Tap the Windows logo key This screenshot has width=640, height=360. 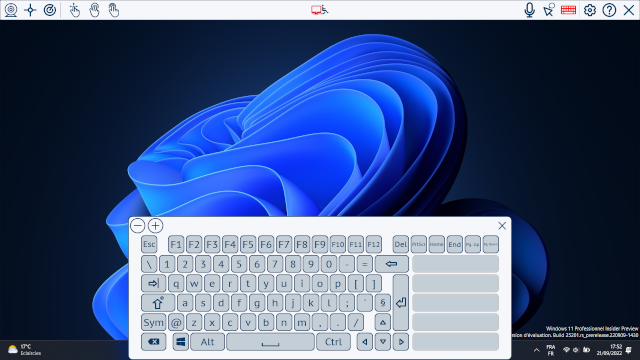coord(180,342)
